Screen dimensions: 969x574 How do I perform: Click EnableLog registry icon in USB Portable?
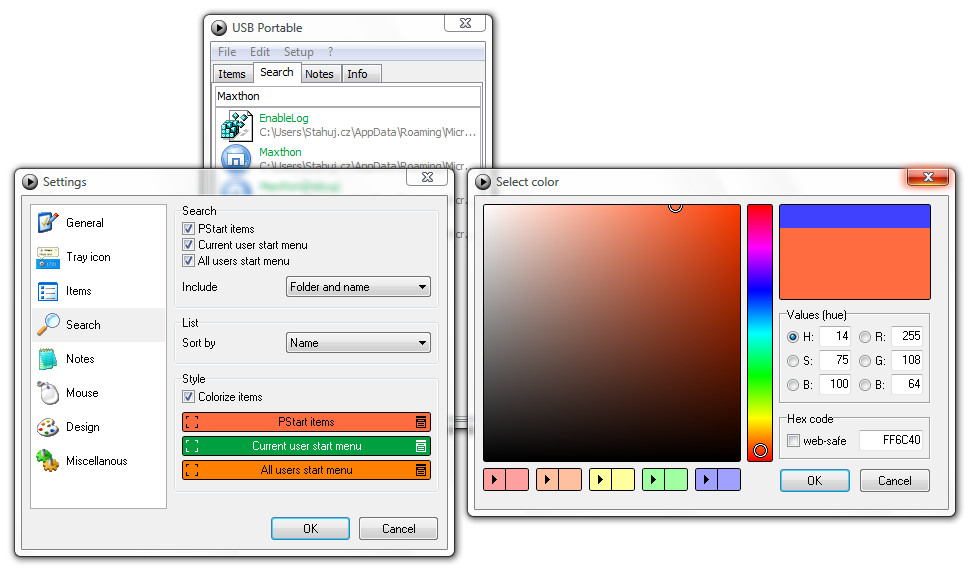[x=236, y=125]
